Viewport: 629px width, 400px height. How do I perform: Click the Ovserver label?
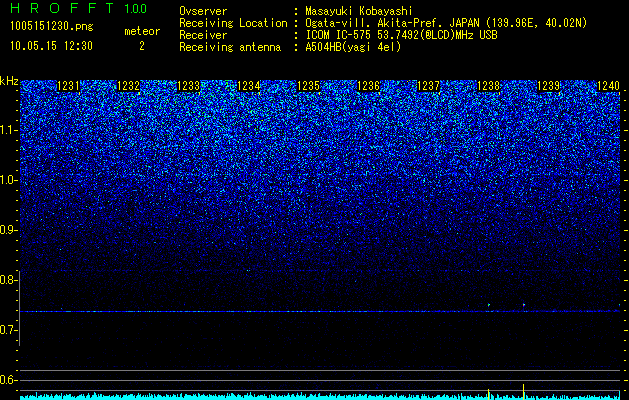point(203,11)
